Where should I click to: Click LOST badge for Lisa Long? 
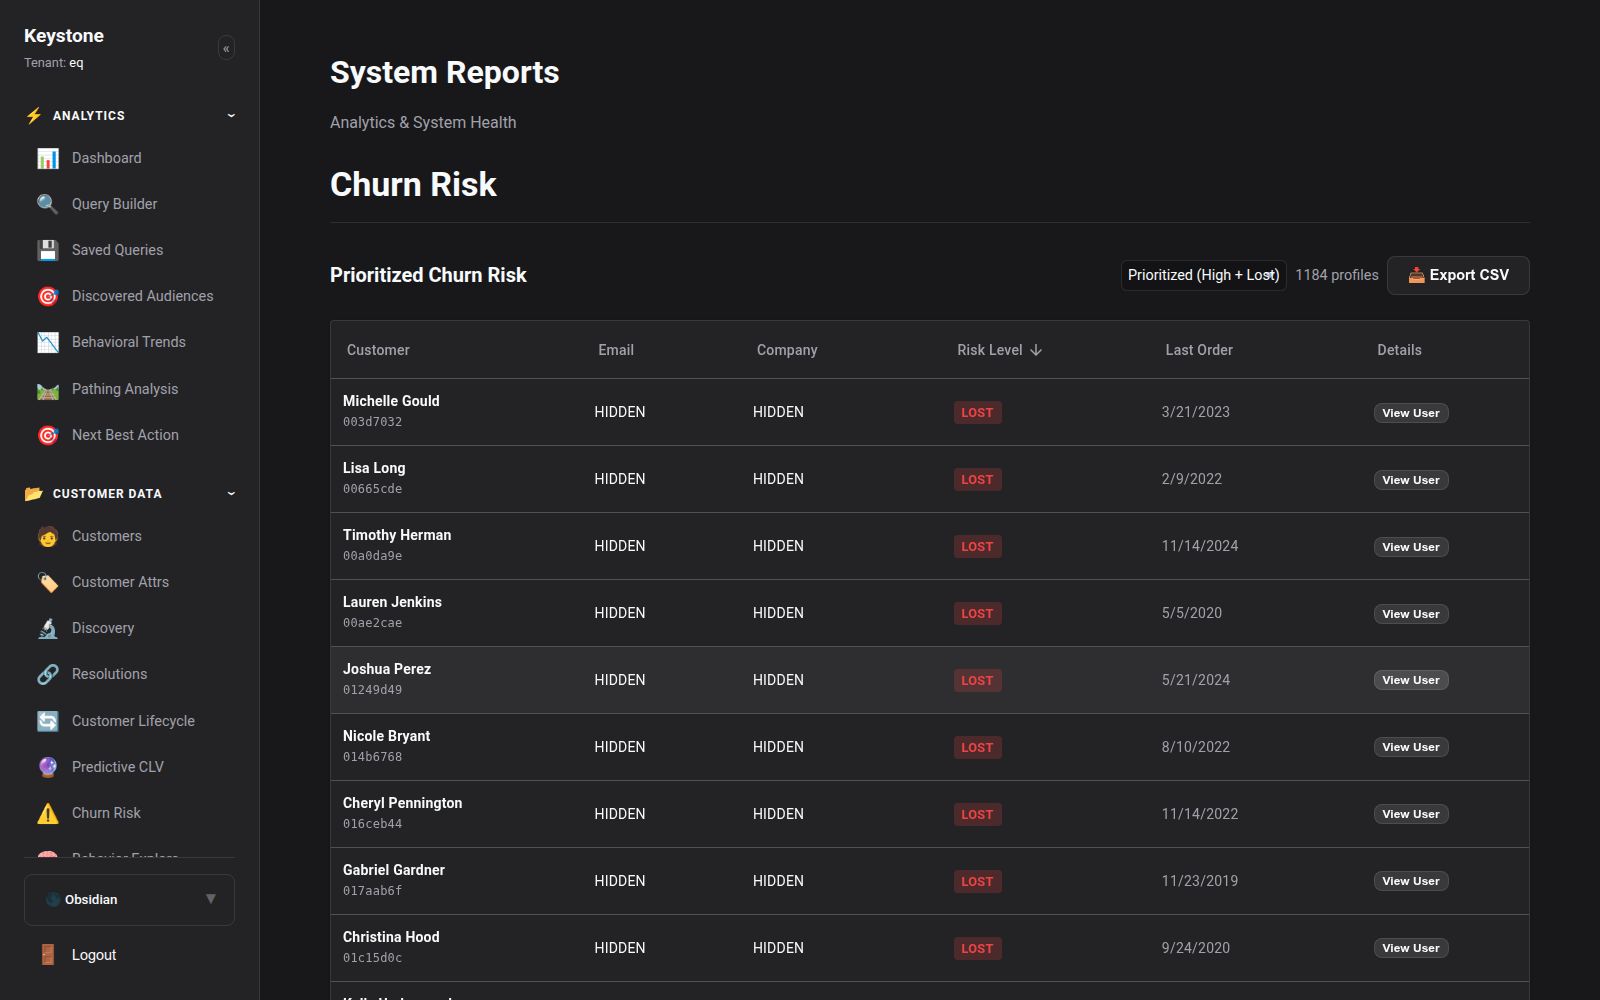point(977,480)
